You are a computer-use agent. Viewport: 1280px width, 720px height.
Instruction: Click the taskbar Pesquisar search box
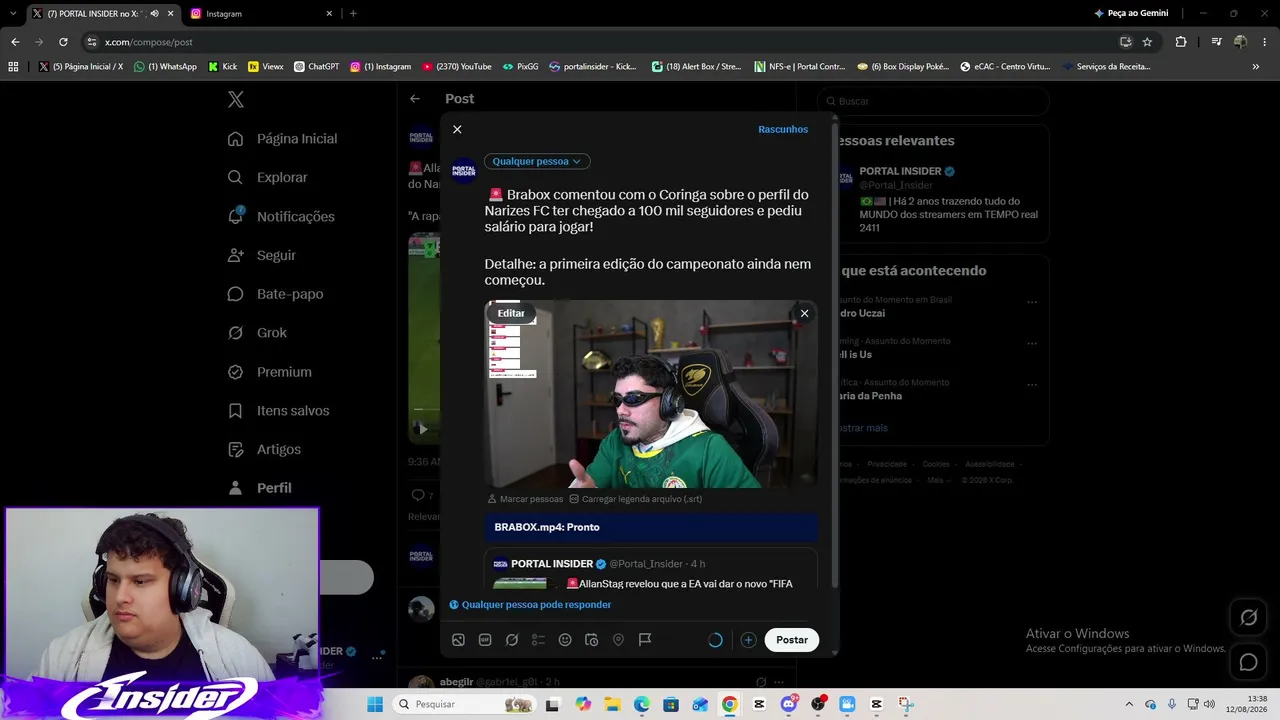465,704
